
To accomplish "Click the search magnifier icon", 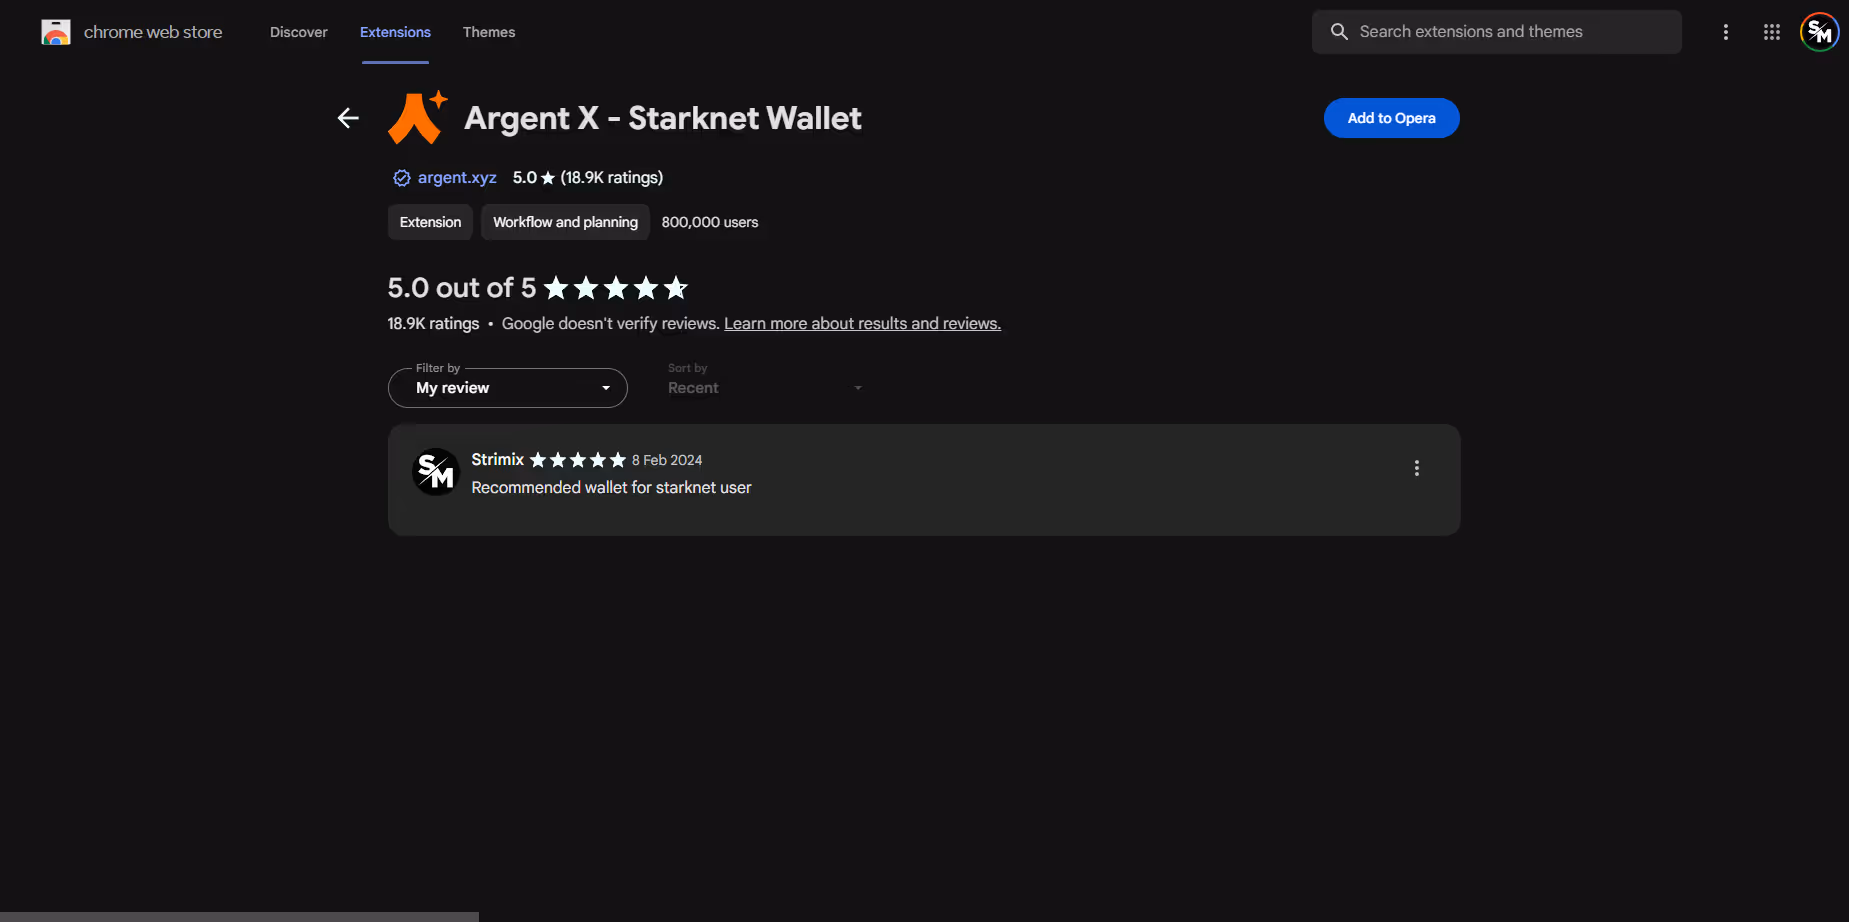I will [x=1340, y=32].
